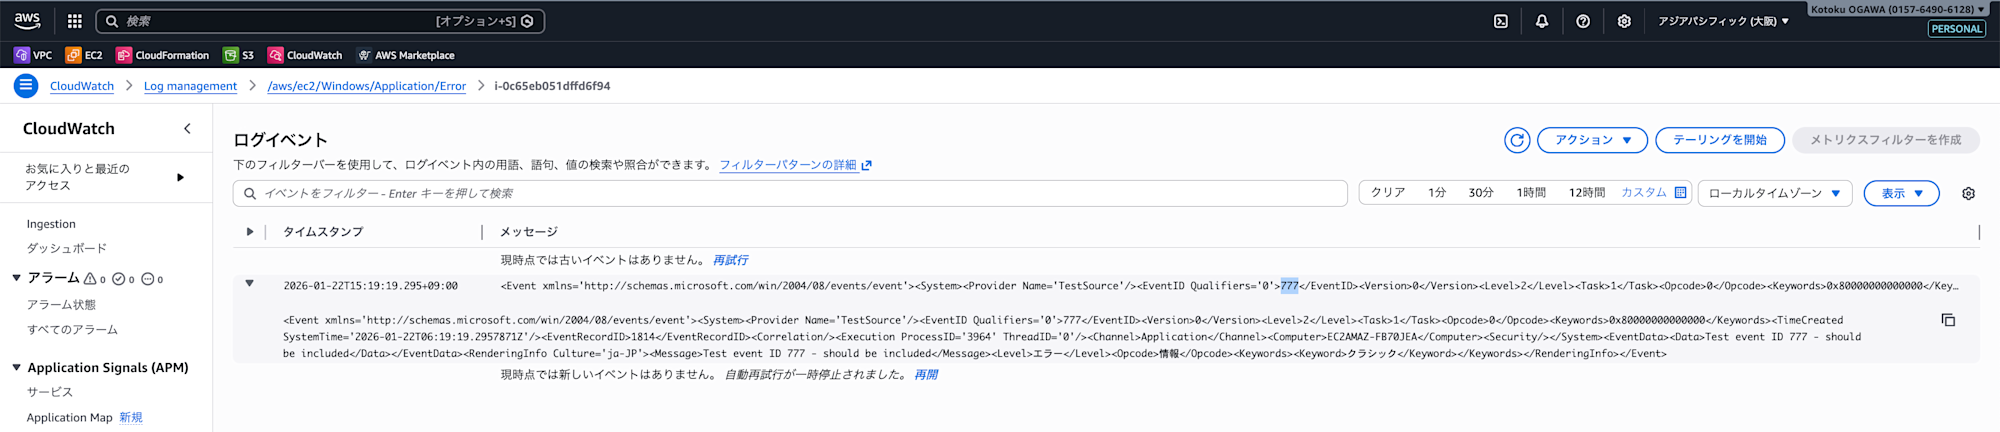The height and width of the screenshot is (432, 2000).
Task: Open Ingestion in the sidebar
Action: point(51,224)
